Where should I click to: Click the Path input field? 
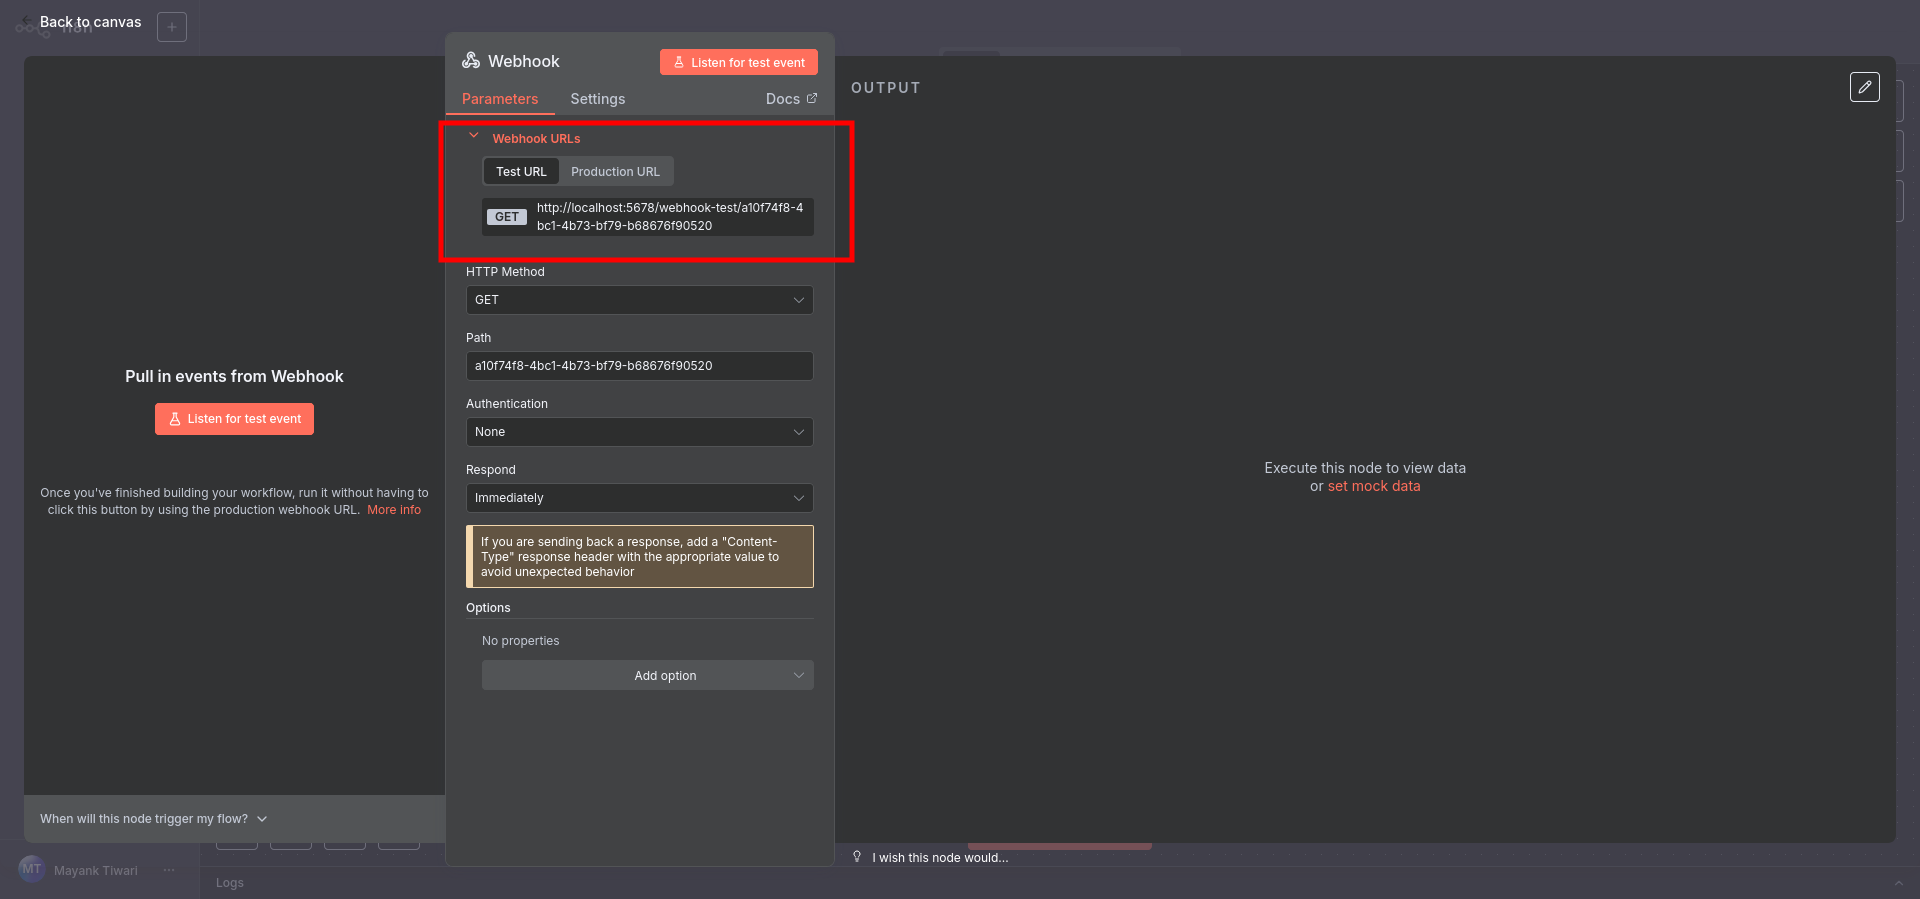(639, 366)
